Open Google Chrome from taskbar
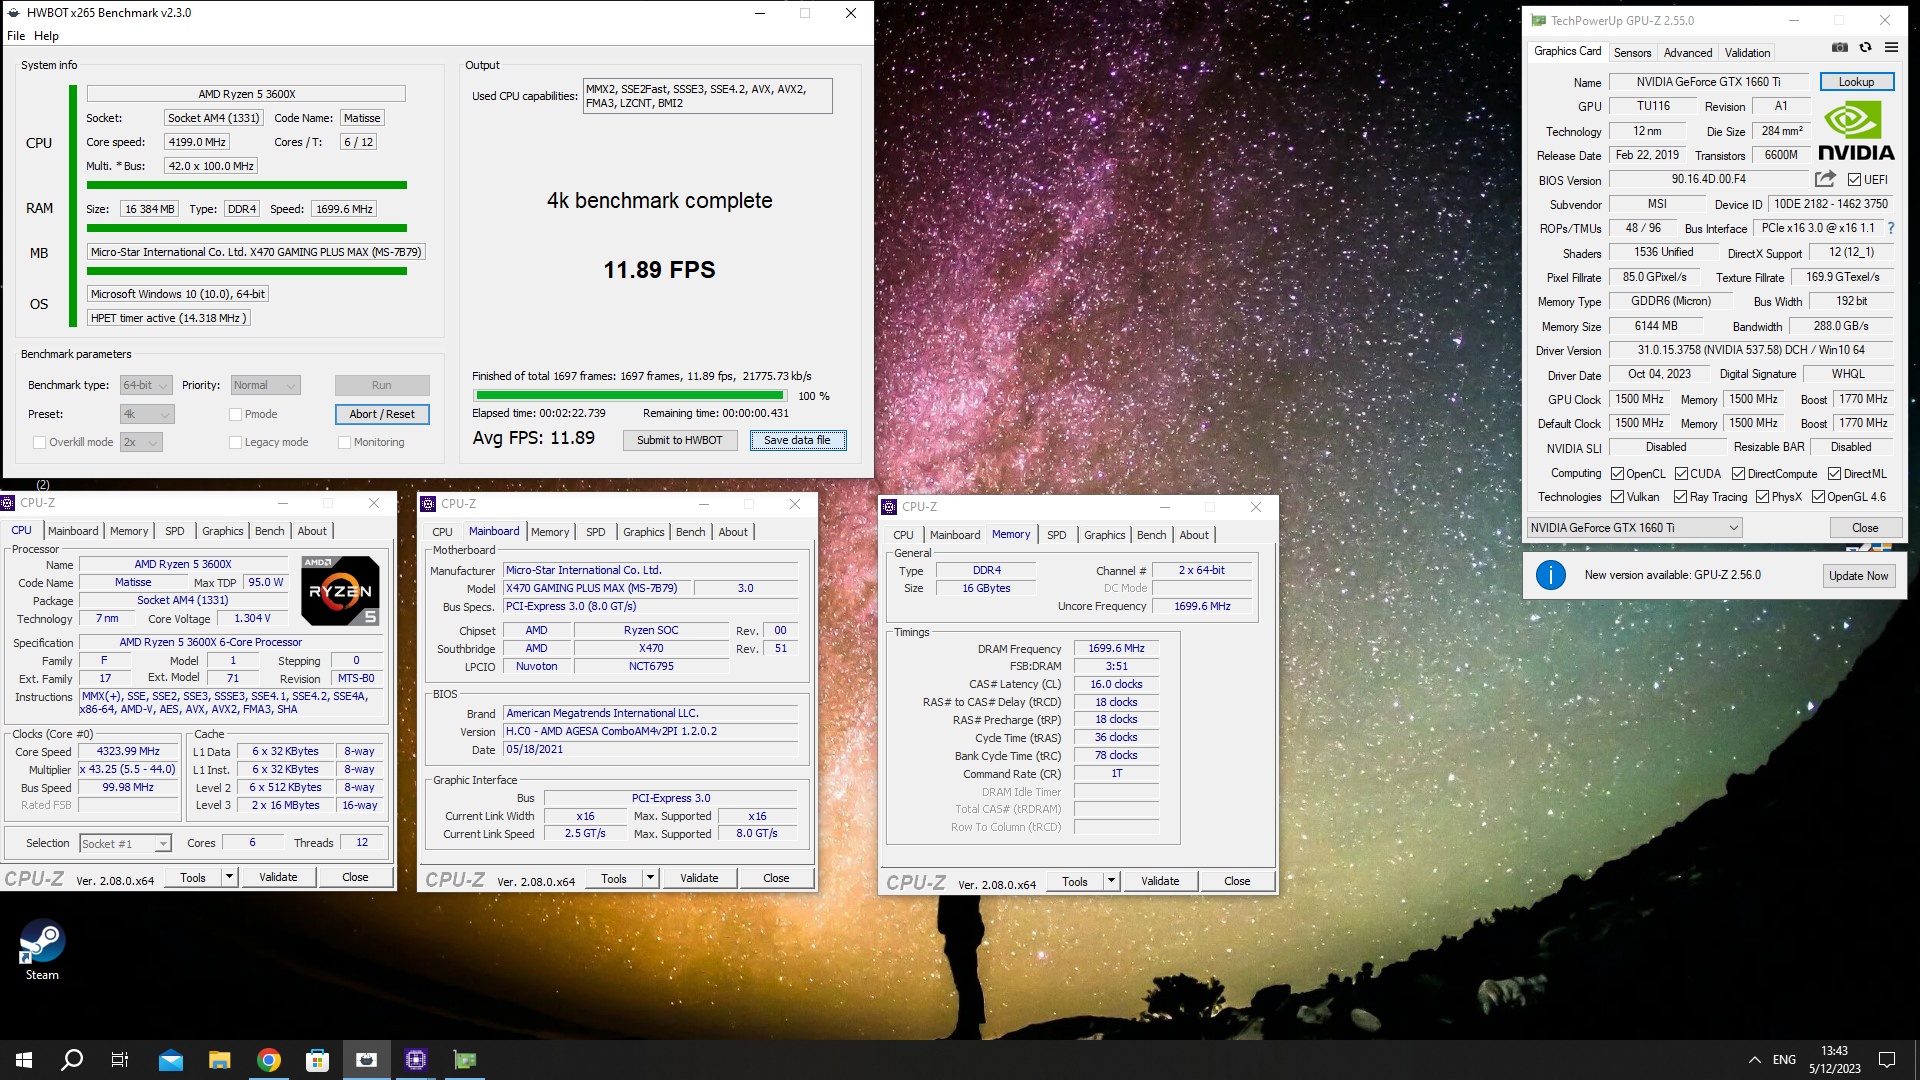 click(x=268, y=1060)
